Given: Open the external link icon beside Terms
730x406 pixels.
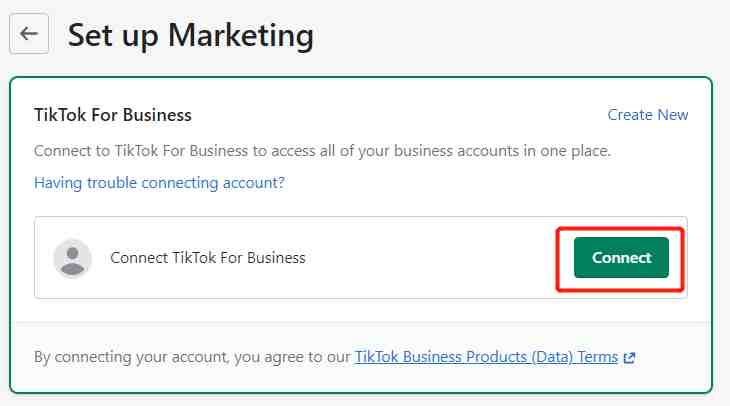Looking at the screenshot, I should click(x=629, y=358).
